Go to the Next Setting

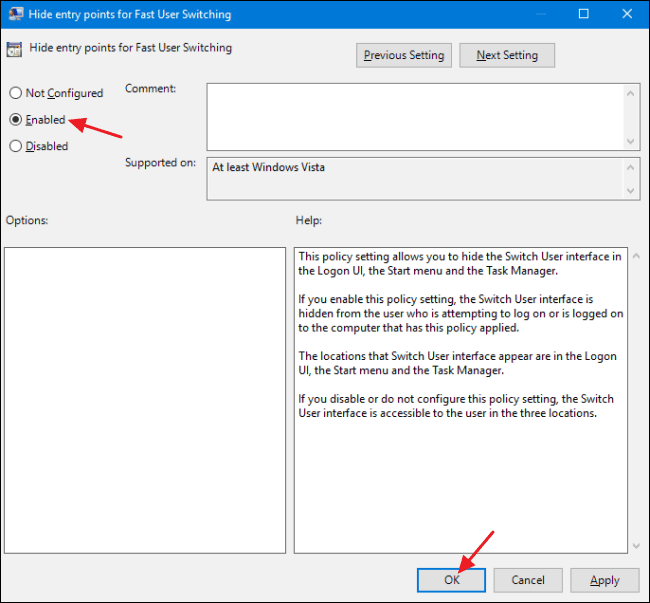pyautogui.click(x=507, y=55)
